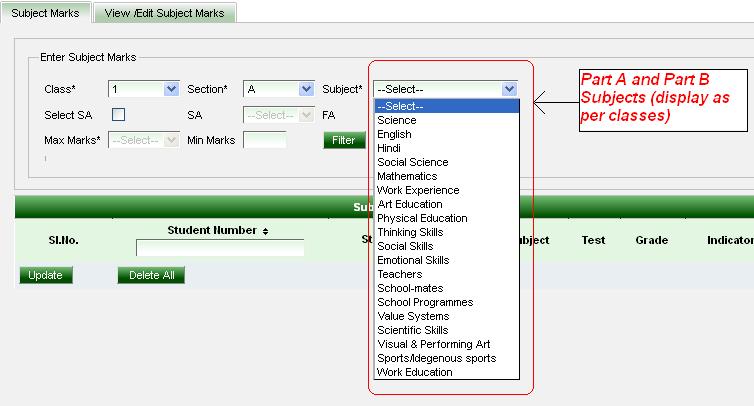Click the Delete All button
Image resolution: width=754 pixels, height=406 pixels.
(x=151, y=275)
